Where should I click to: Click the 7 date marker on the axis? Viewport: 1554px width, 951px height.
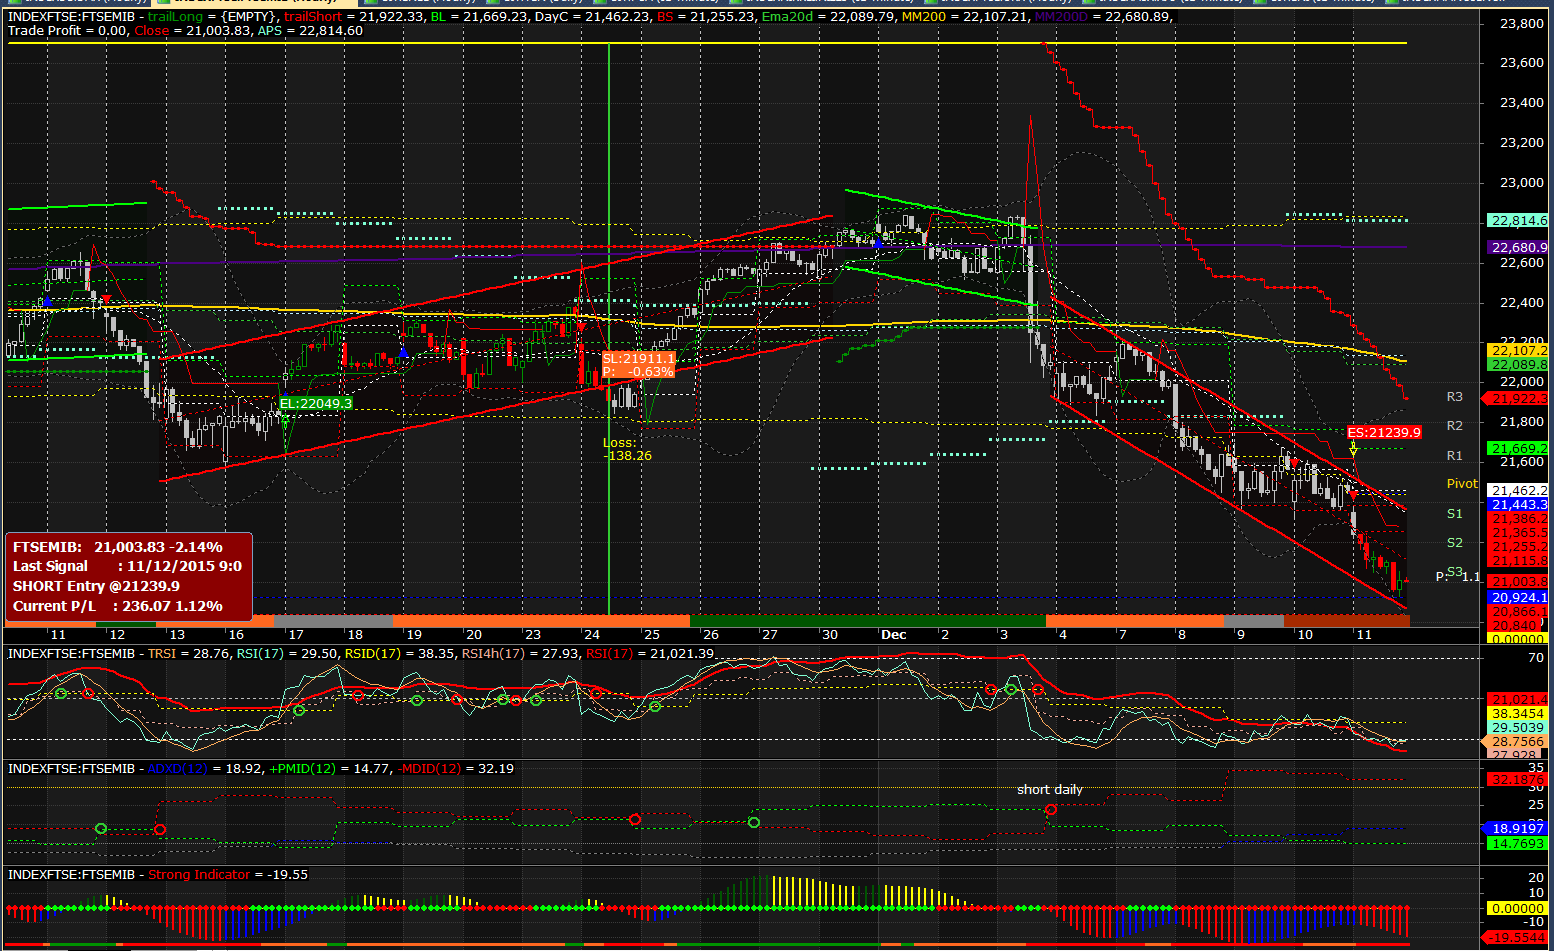pyautogui.click(x=1123, y=635)
